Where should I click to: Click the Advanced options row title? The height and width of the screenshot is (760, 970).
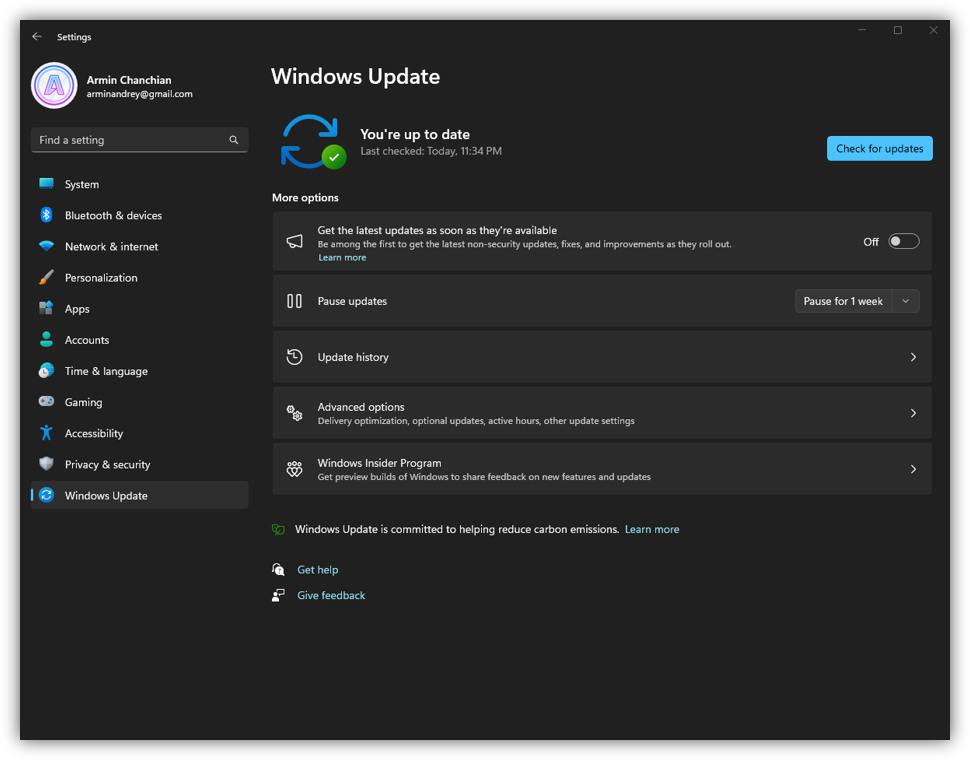[361, 407]
